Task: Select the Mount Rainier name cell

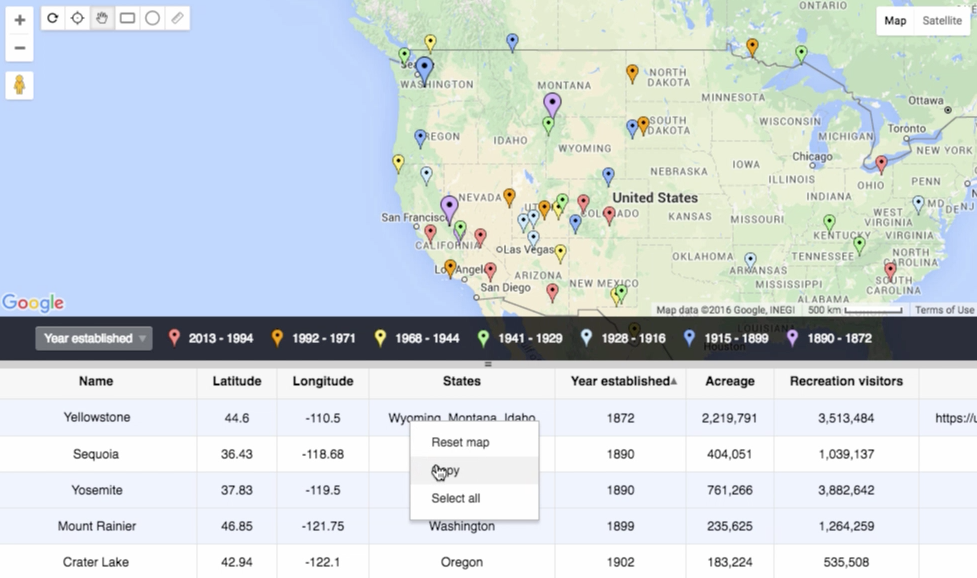Action: (x=97, y=526)
